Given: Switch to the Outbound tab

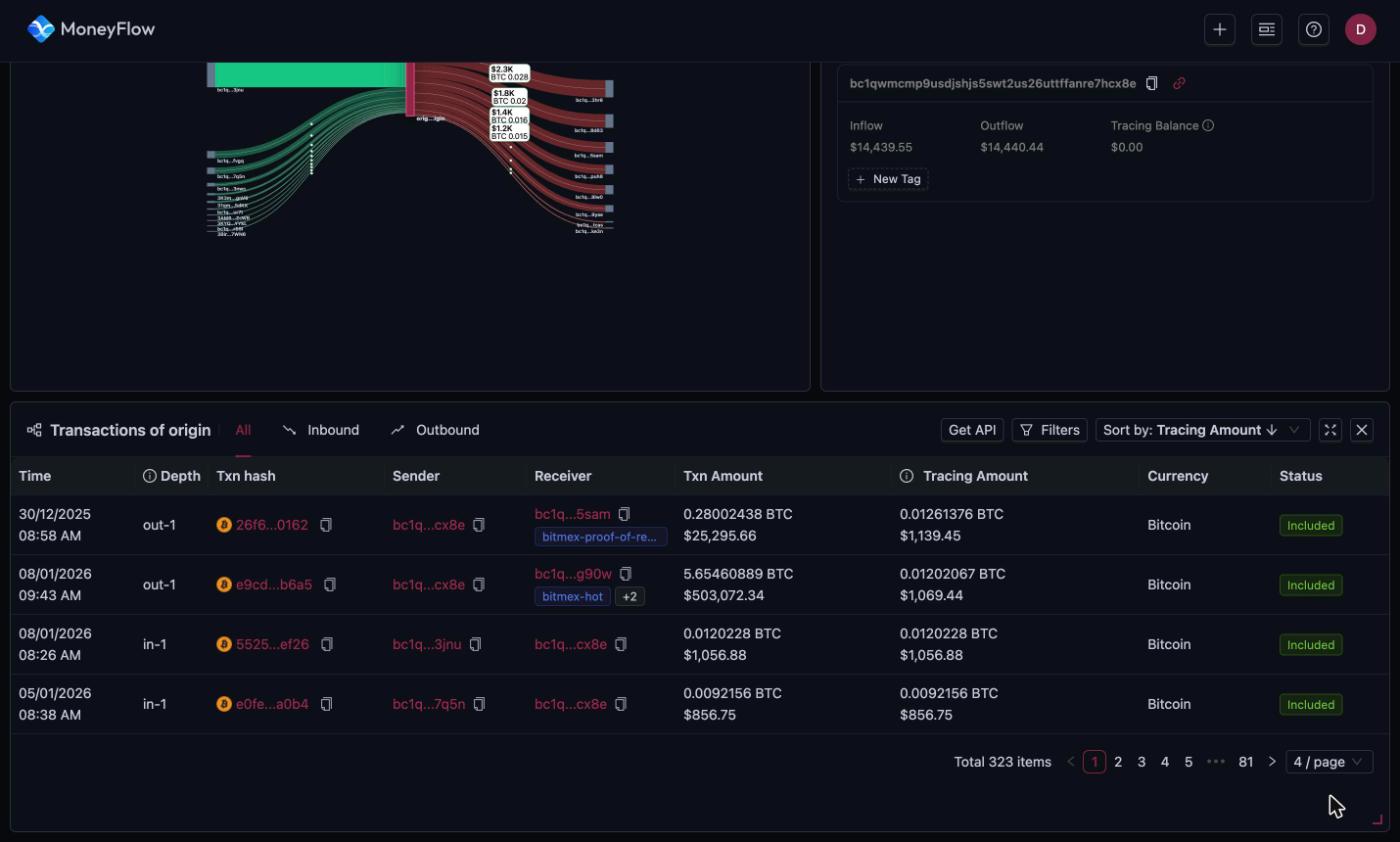Looking at the screenshot, I should 435,430.
